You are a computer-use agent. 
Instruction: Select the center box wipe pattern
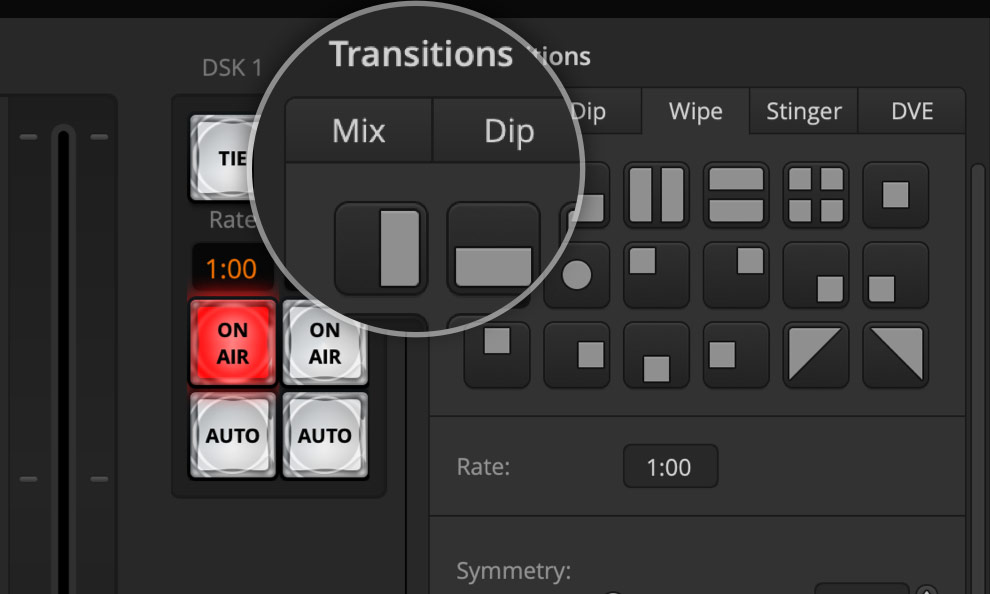point(895,196)
